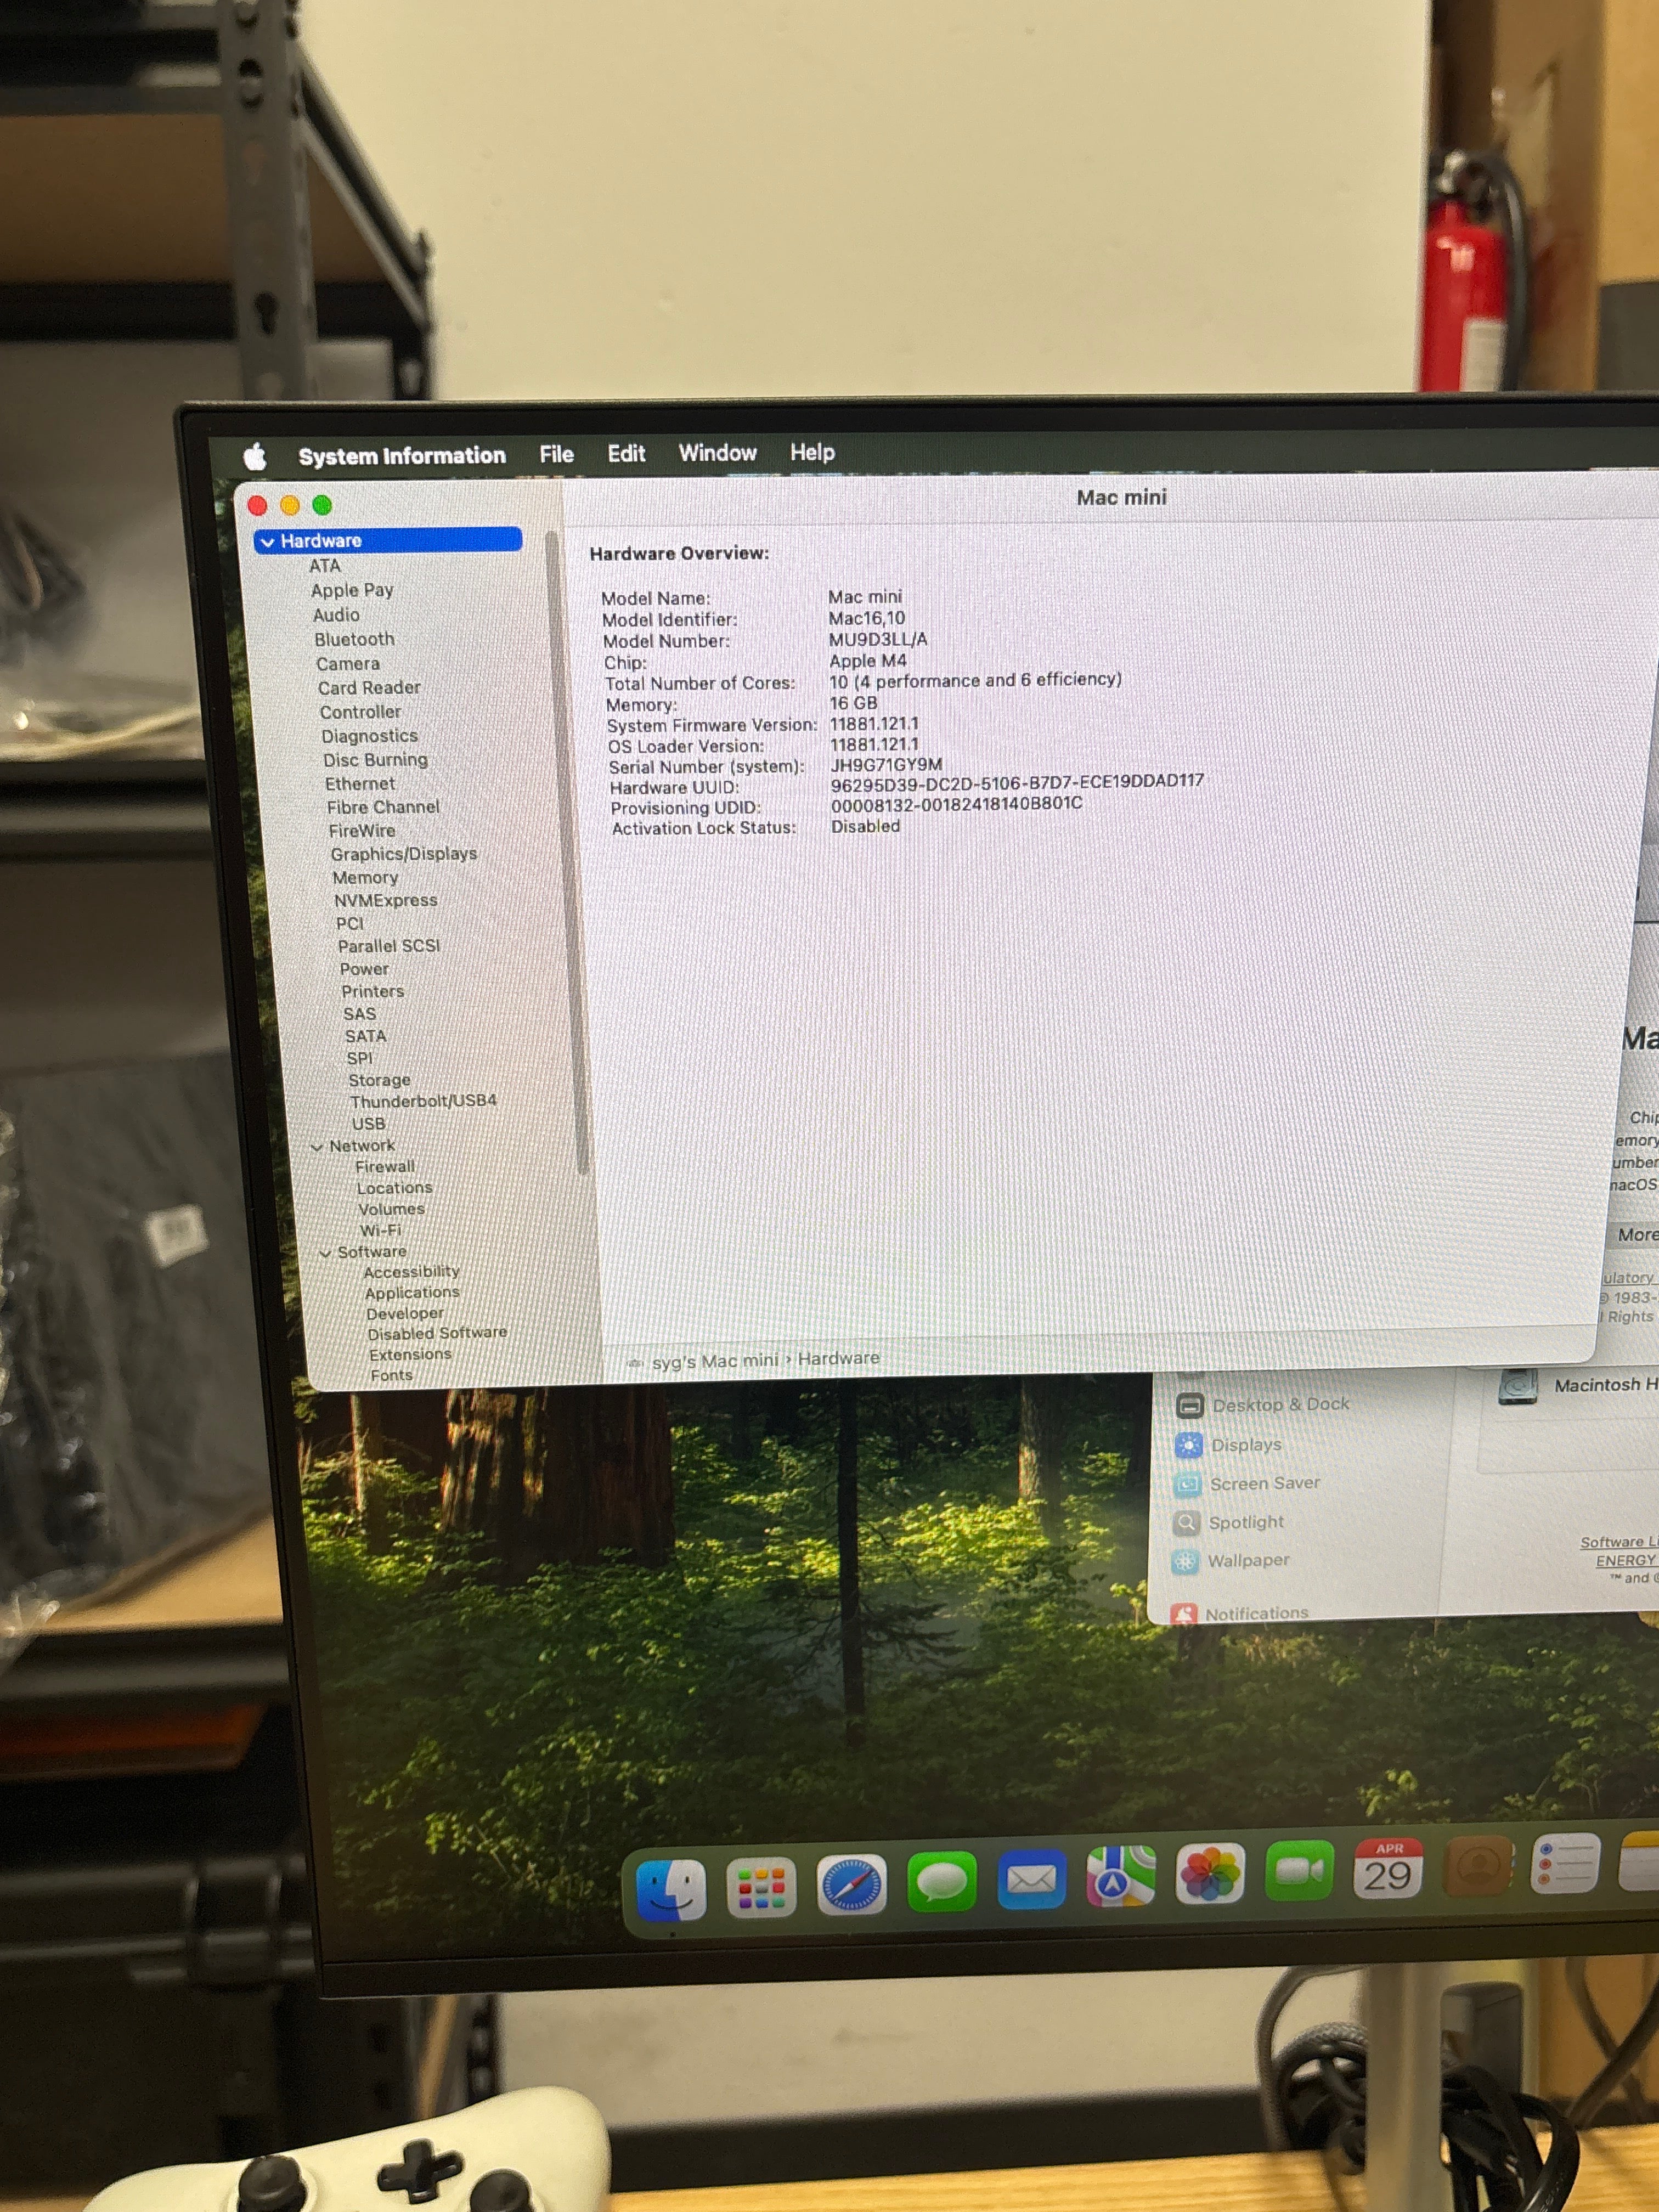Open Calendar from the Dock

[1388, 1868]
